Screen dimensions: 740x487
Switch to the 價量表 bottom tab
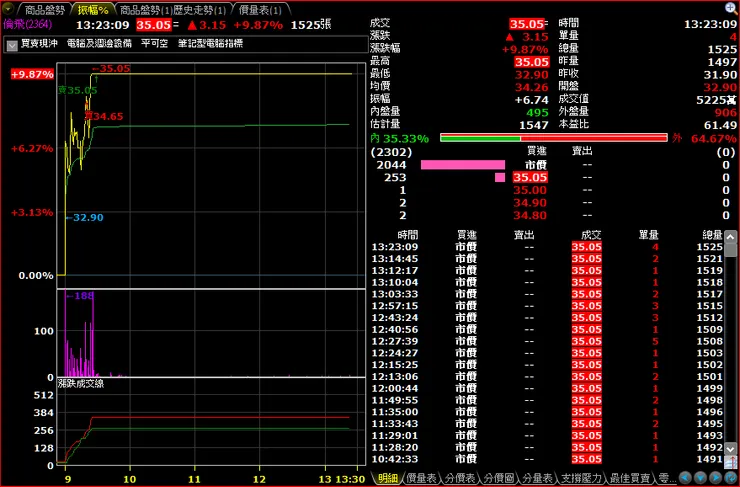422,478
